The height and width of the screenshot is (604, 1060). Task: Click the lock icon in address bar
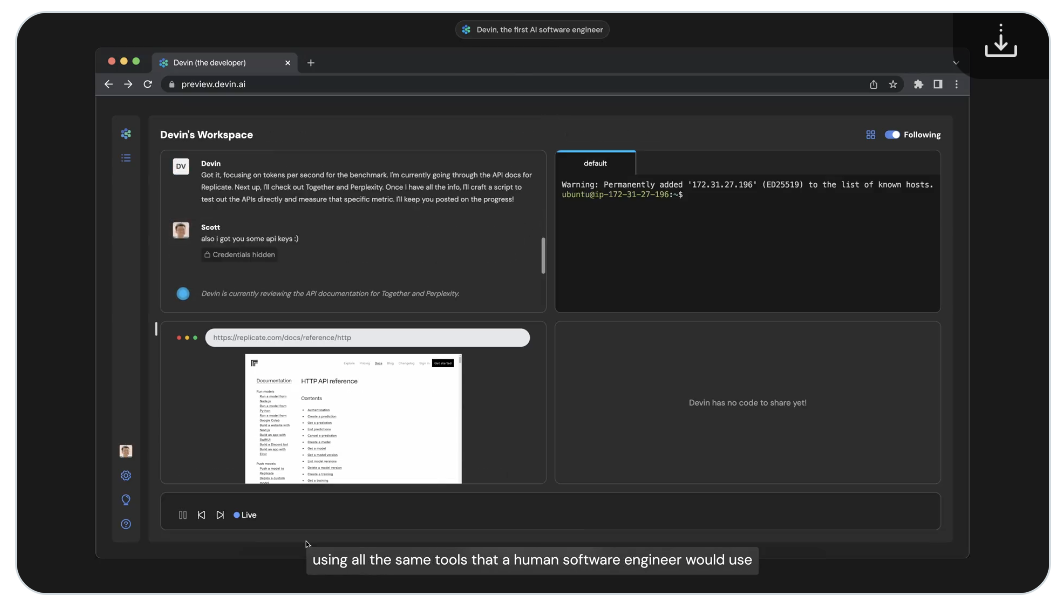172,85
